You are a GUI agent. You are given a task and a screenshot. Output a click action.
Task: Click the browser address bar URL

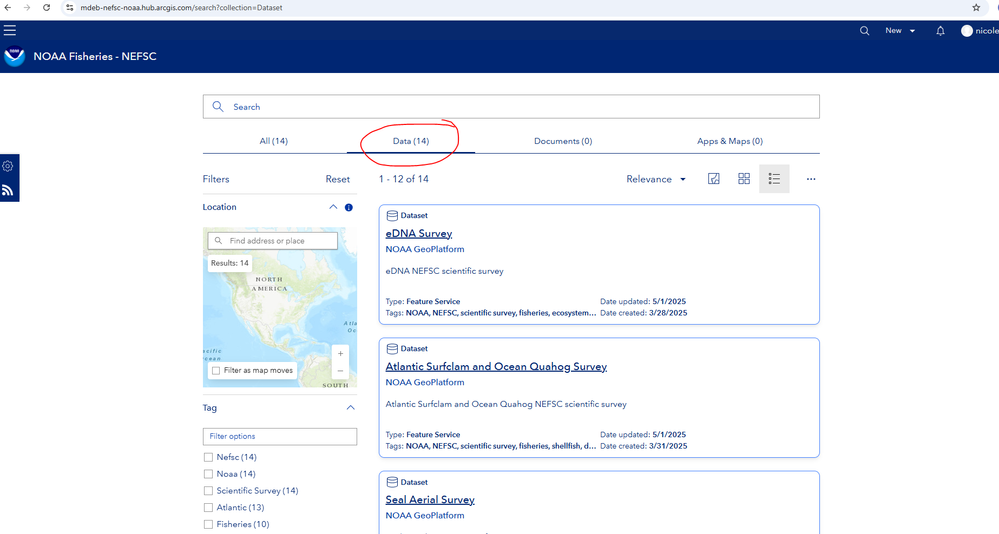tap(182, 8)
